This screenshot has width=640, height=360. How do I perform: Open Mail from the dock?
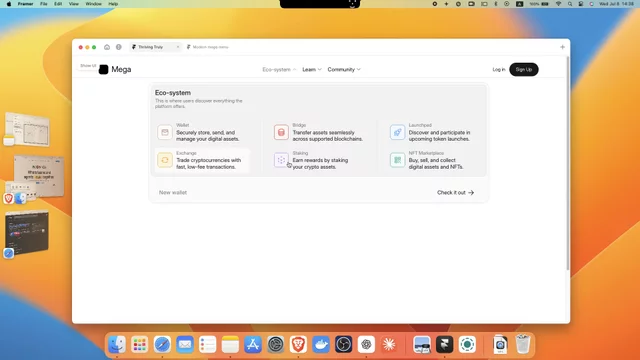(x=185, y=344)
